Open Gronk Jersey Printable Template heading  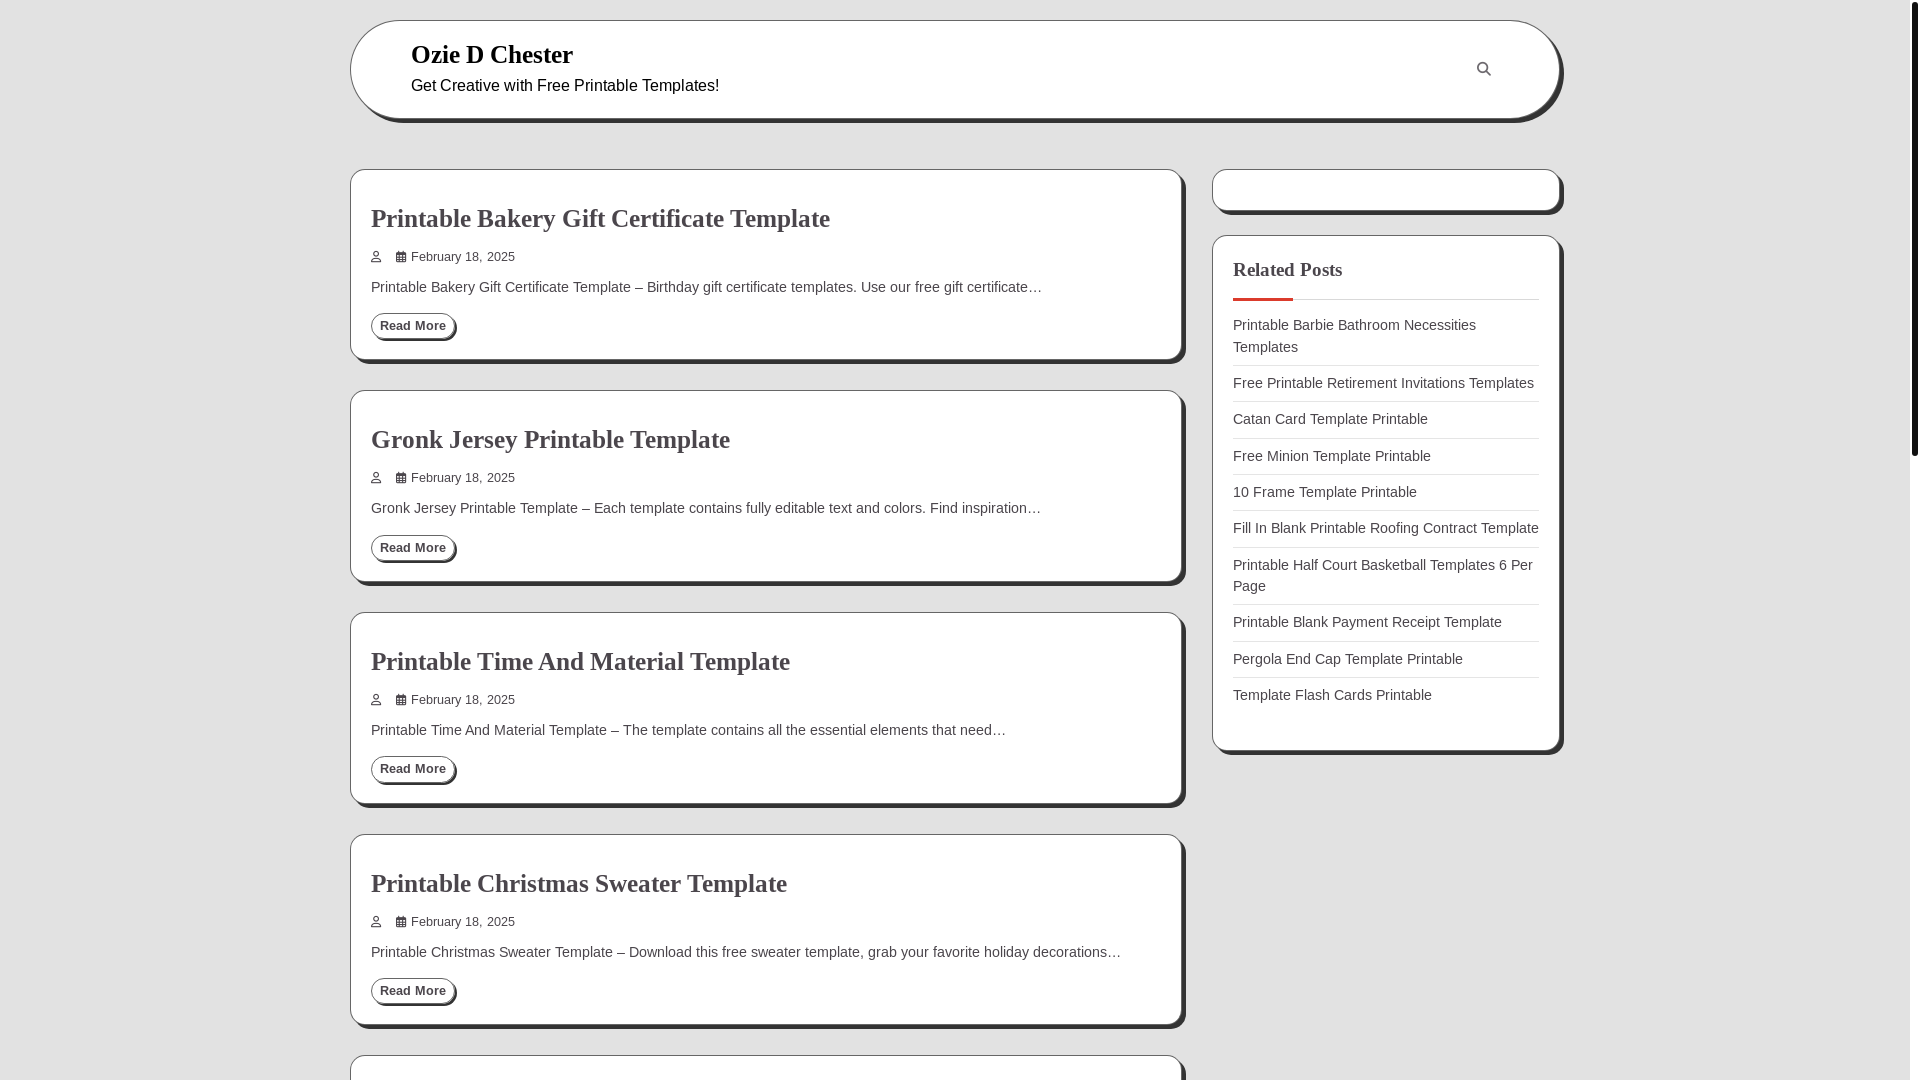550,440
